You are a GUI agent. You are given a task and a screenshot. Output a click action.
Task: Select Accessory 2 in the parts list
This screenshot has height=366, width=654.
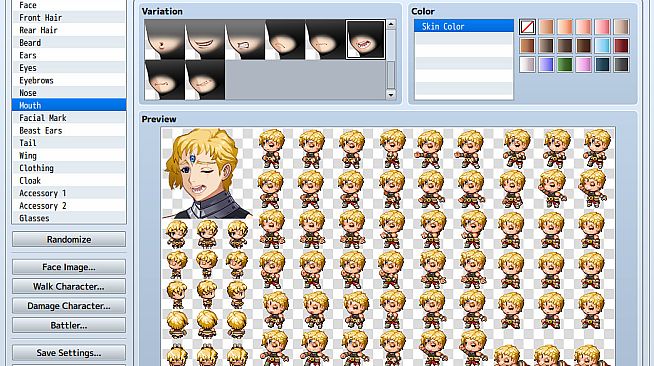click(69, 206)
